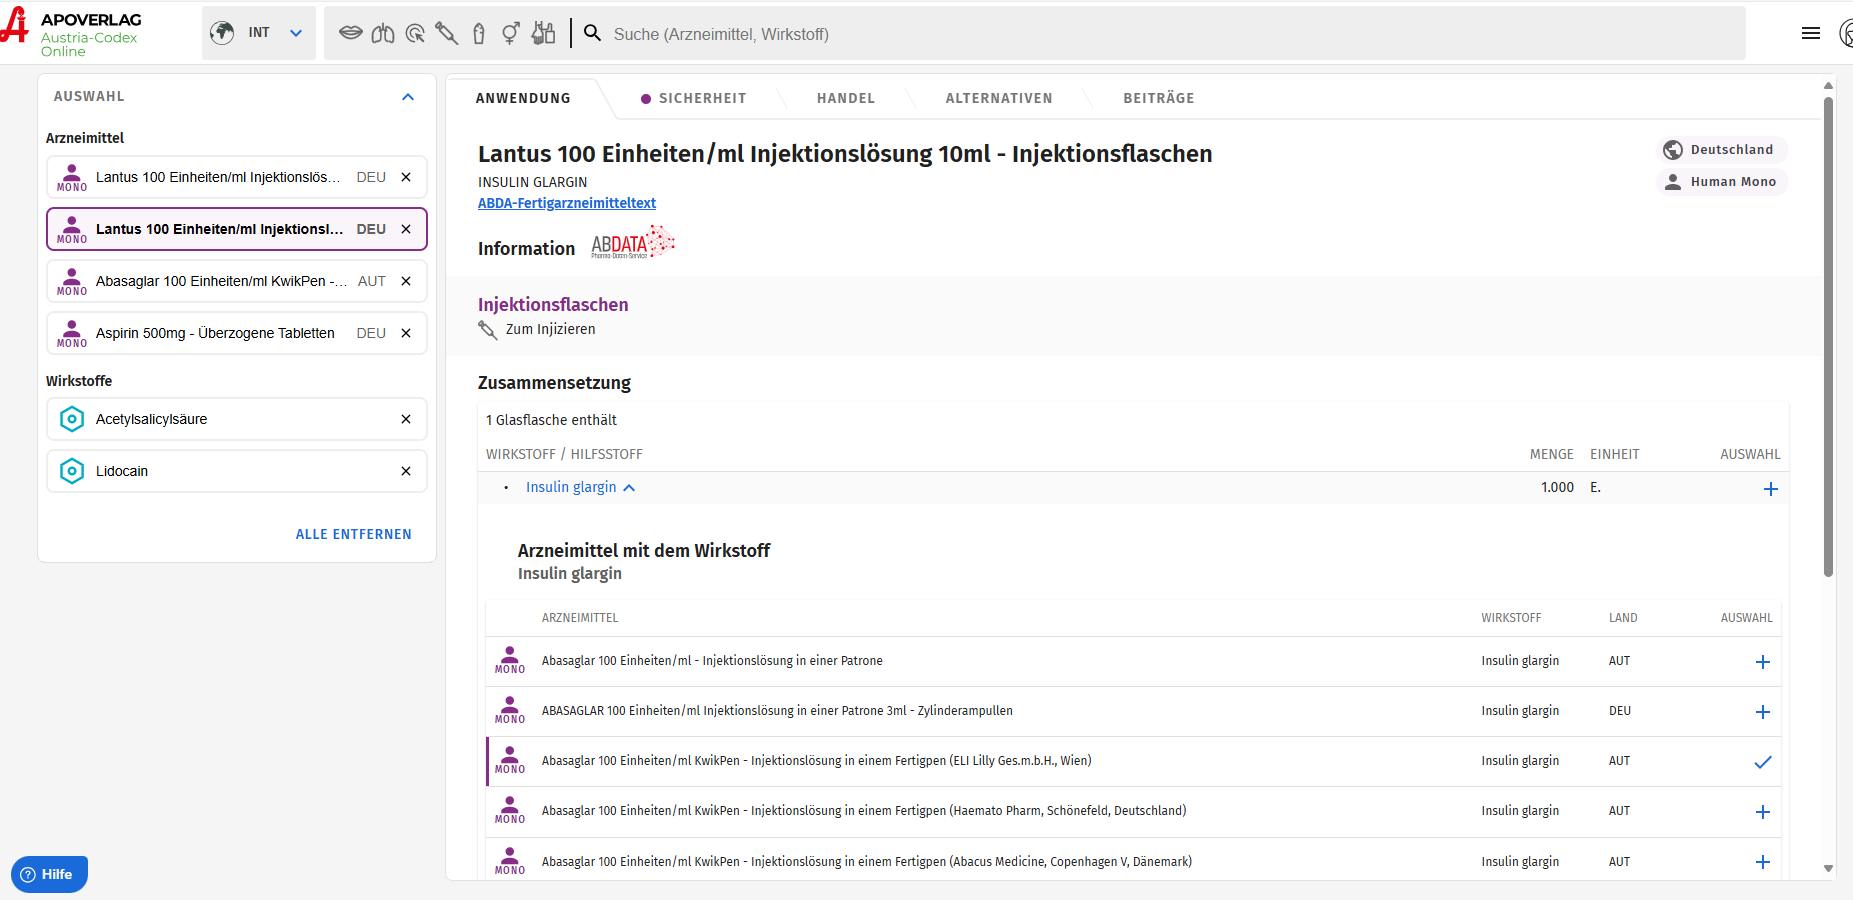Add Abasaglar KwikPen Abacus Medicine to selection

point(1762,862)
